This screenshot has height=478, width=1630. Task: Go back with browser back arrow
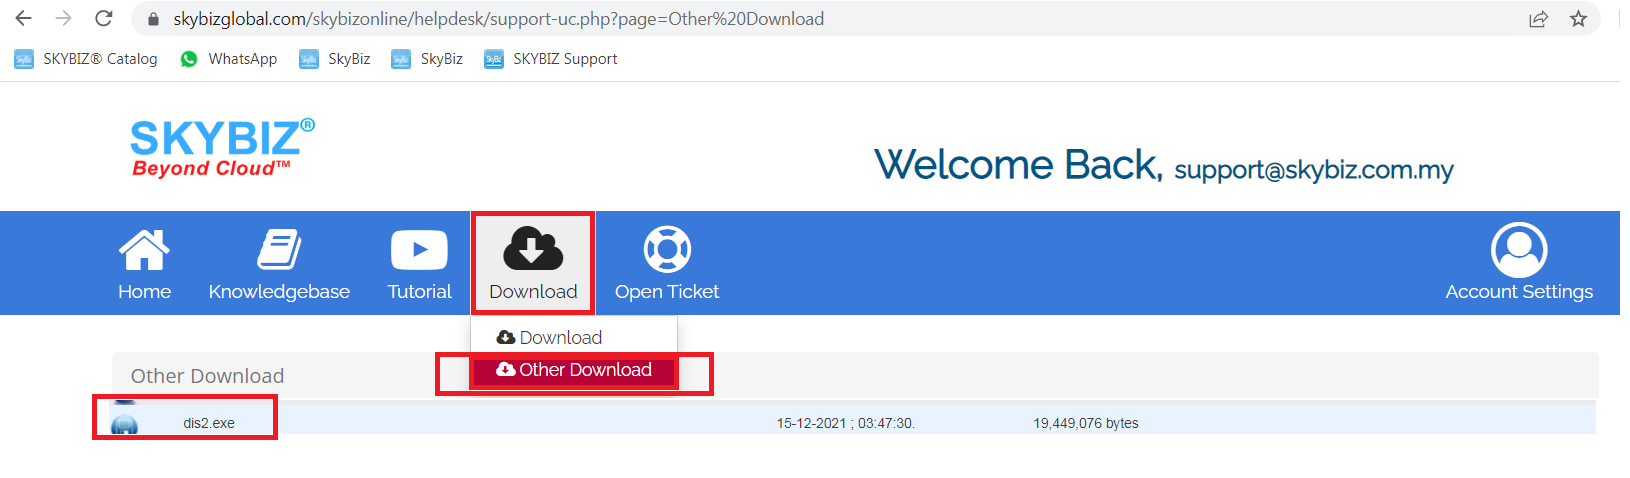[x=24, y=19]
